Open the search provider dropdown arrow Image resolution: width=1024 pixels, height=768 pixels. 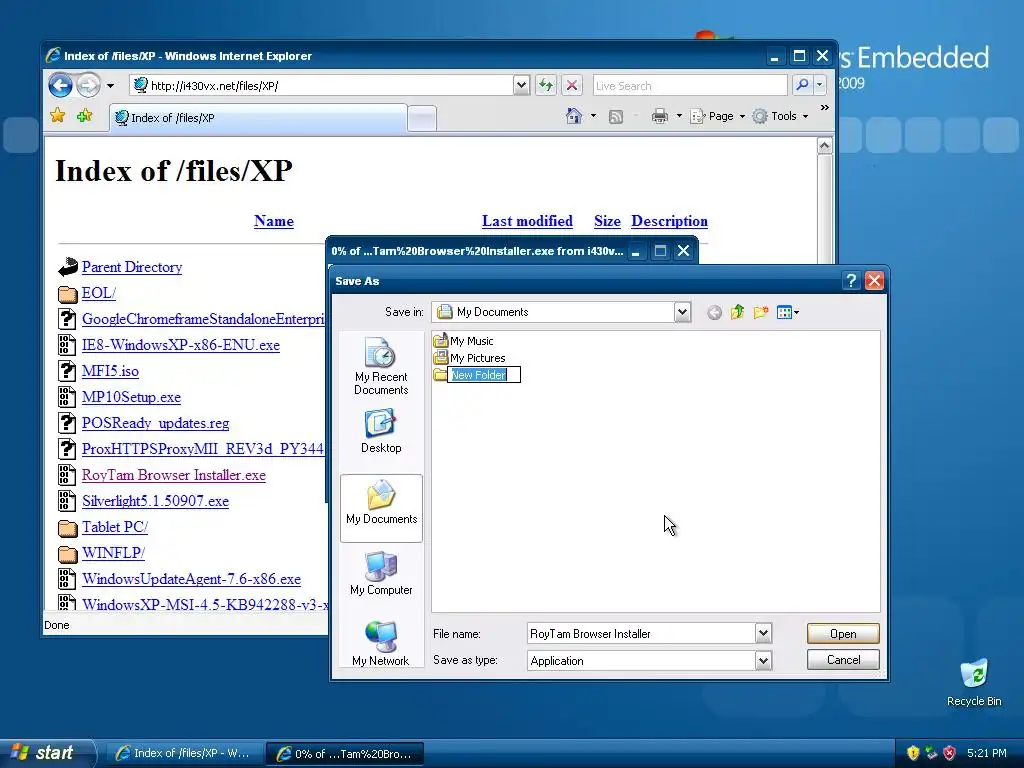tap(820, 85)
